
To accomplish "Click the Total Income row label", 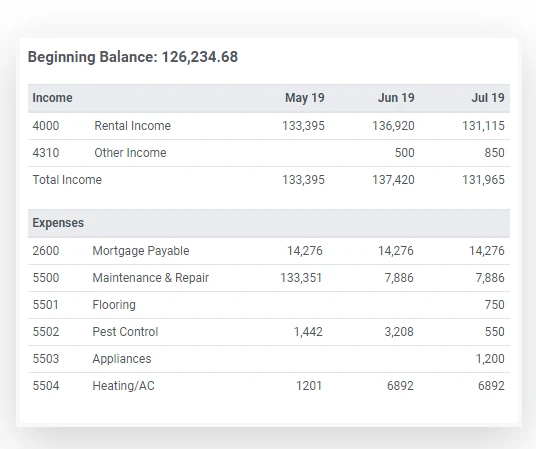I will coord(67,180).
